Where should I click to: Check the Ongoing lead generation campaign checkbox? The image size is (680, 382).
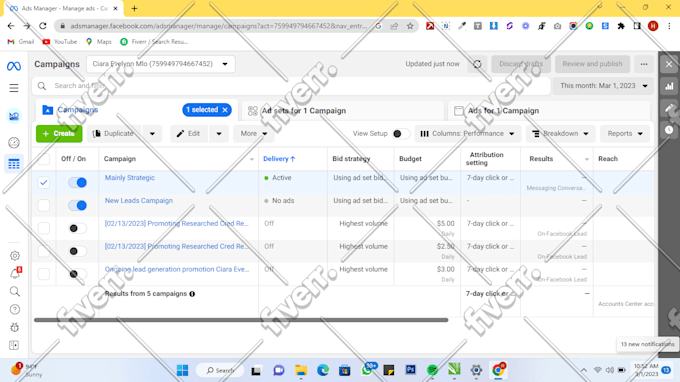[44, 274]
